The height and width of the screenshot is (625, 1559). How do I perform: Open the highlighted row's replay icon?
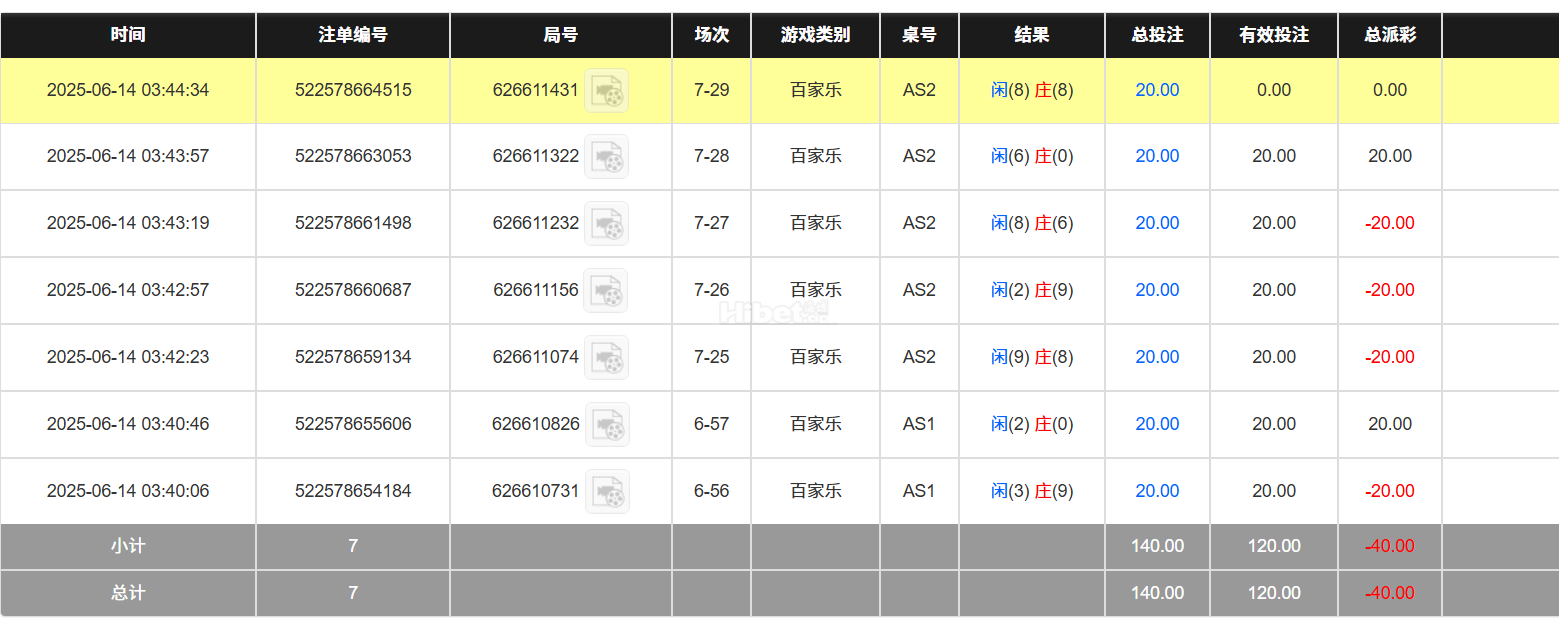tap(606, 90)
